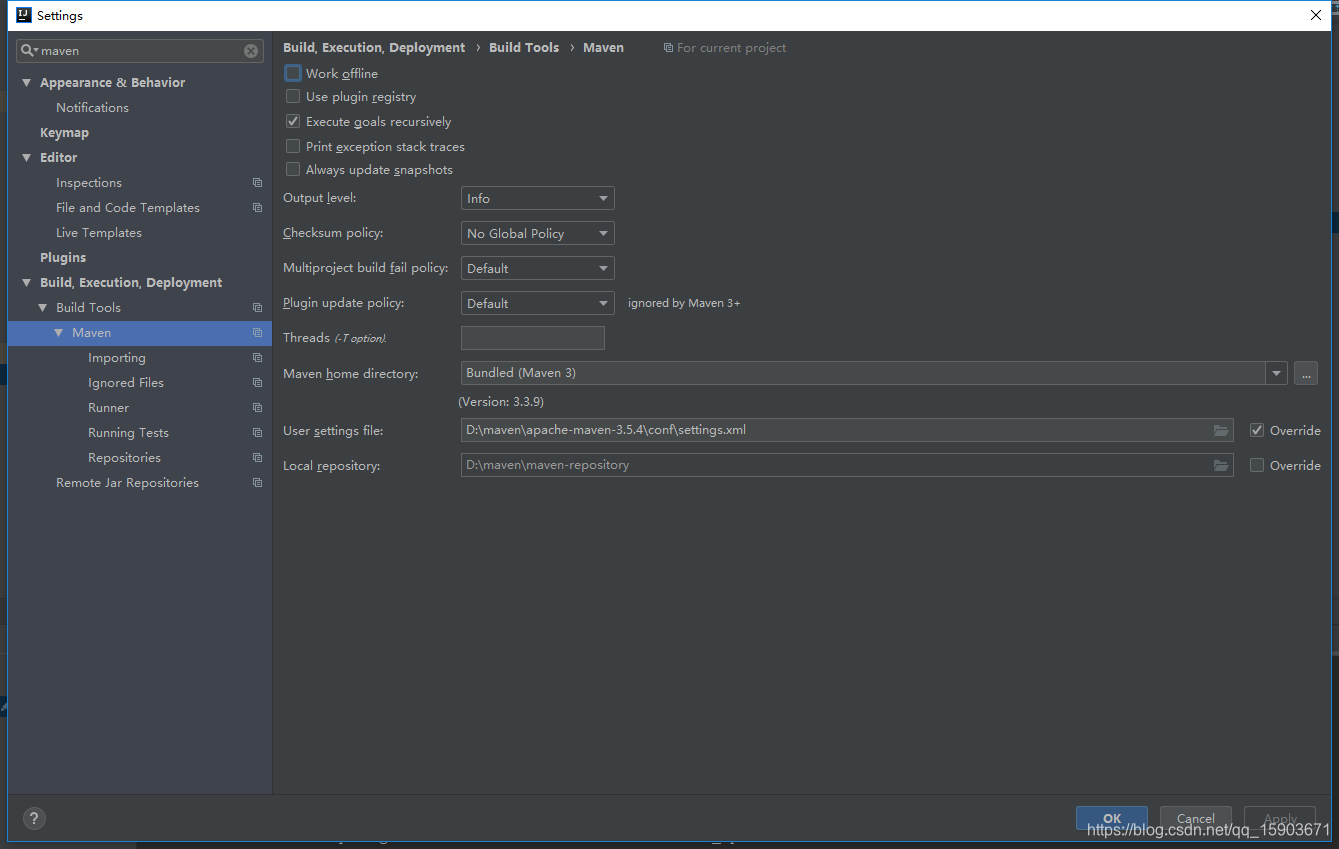Browse folder for Local repository
The width and height of the screenshot is (1339, 849).
pyautogui.click(x=1220, y=465)
